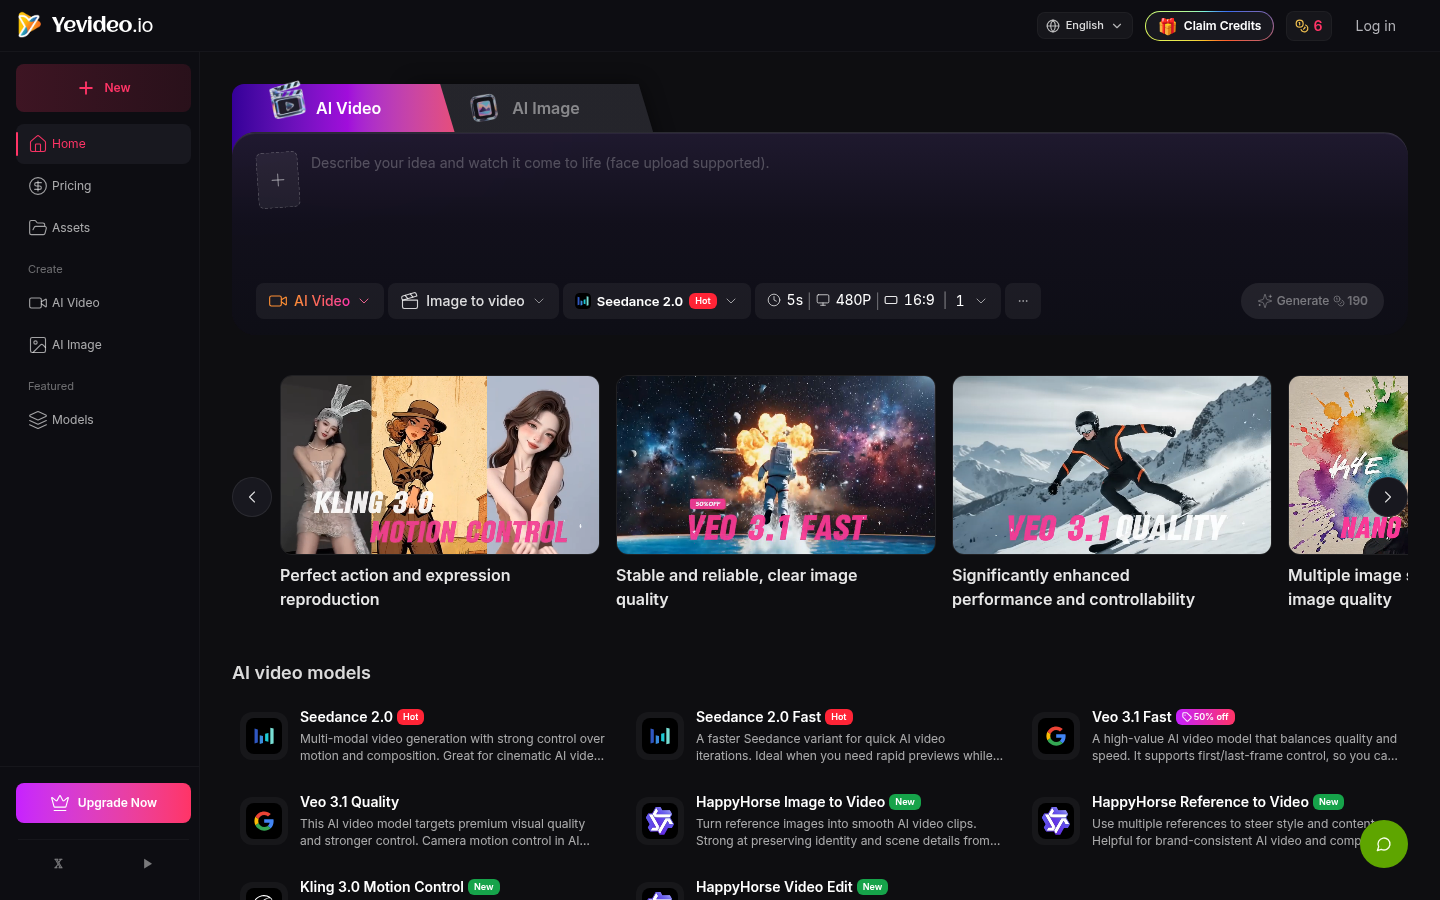Open the English language dropdown
The width and height of the screenshot is (1440, 900).
pyautogui.click(x=1085, y=26)
